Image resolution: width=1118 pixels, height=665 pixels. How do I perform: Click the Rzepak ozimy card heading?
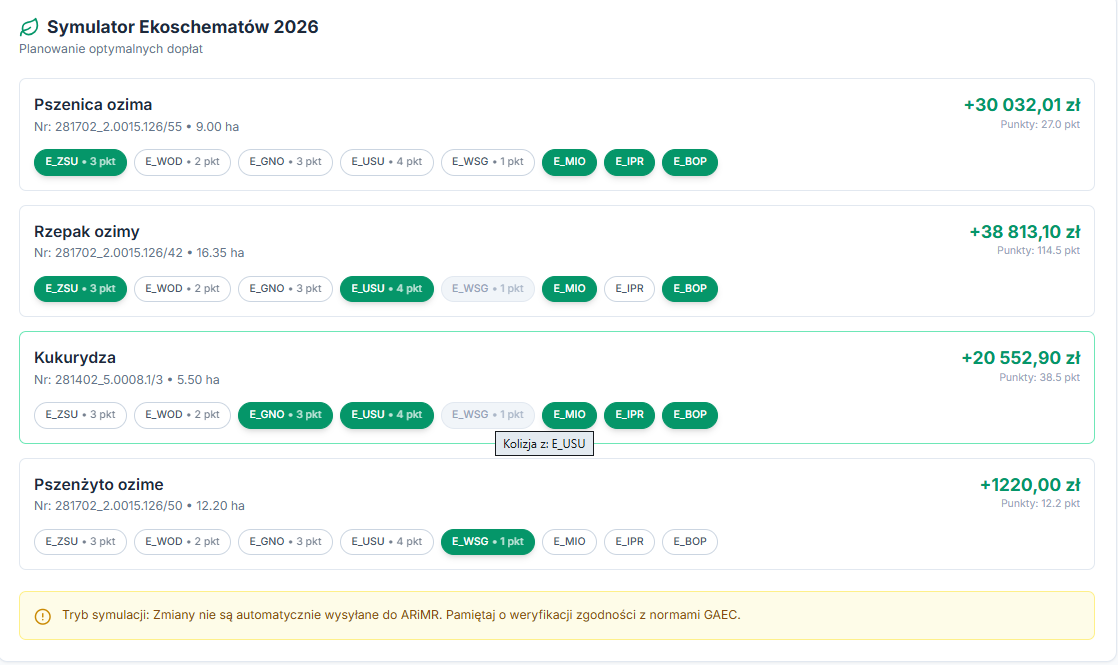tap(87, 232)
